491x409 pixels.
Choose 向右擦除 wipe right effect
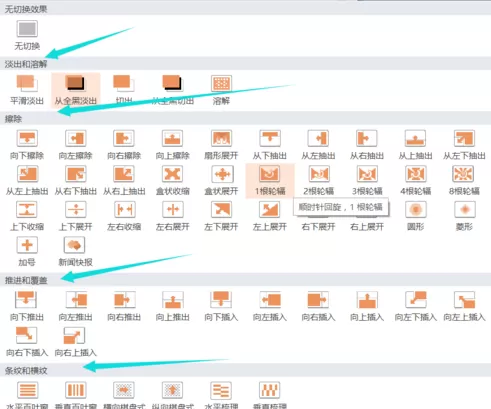click(124, 145)
